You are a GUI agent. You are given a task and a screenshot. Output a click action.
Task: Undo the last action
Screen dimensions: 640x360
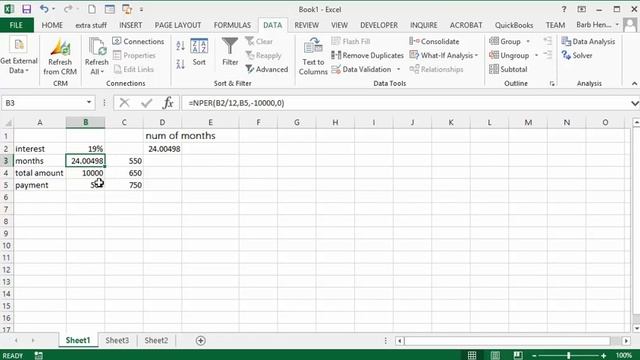[44, 9]
